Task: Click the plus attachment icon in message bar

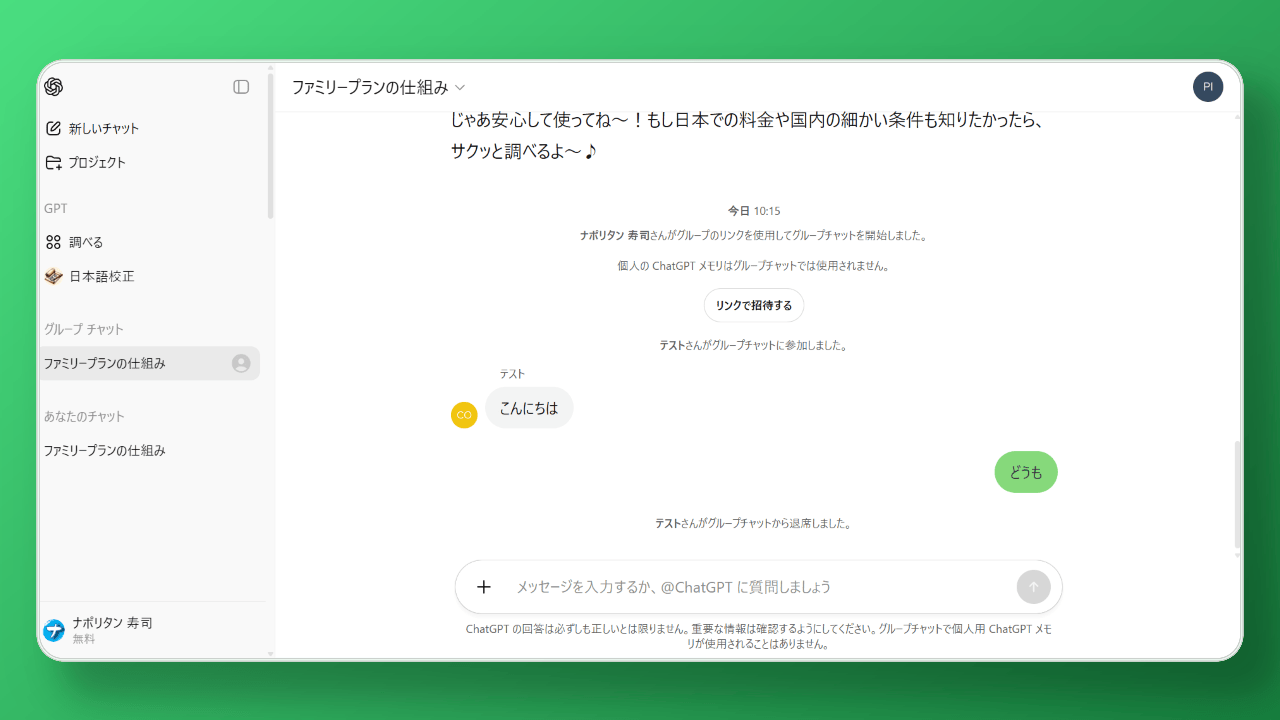Action: tap(484, 587)
